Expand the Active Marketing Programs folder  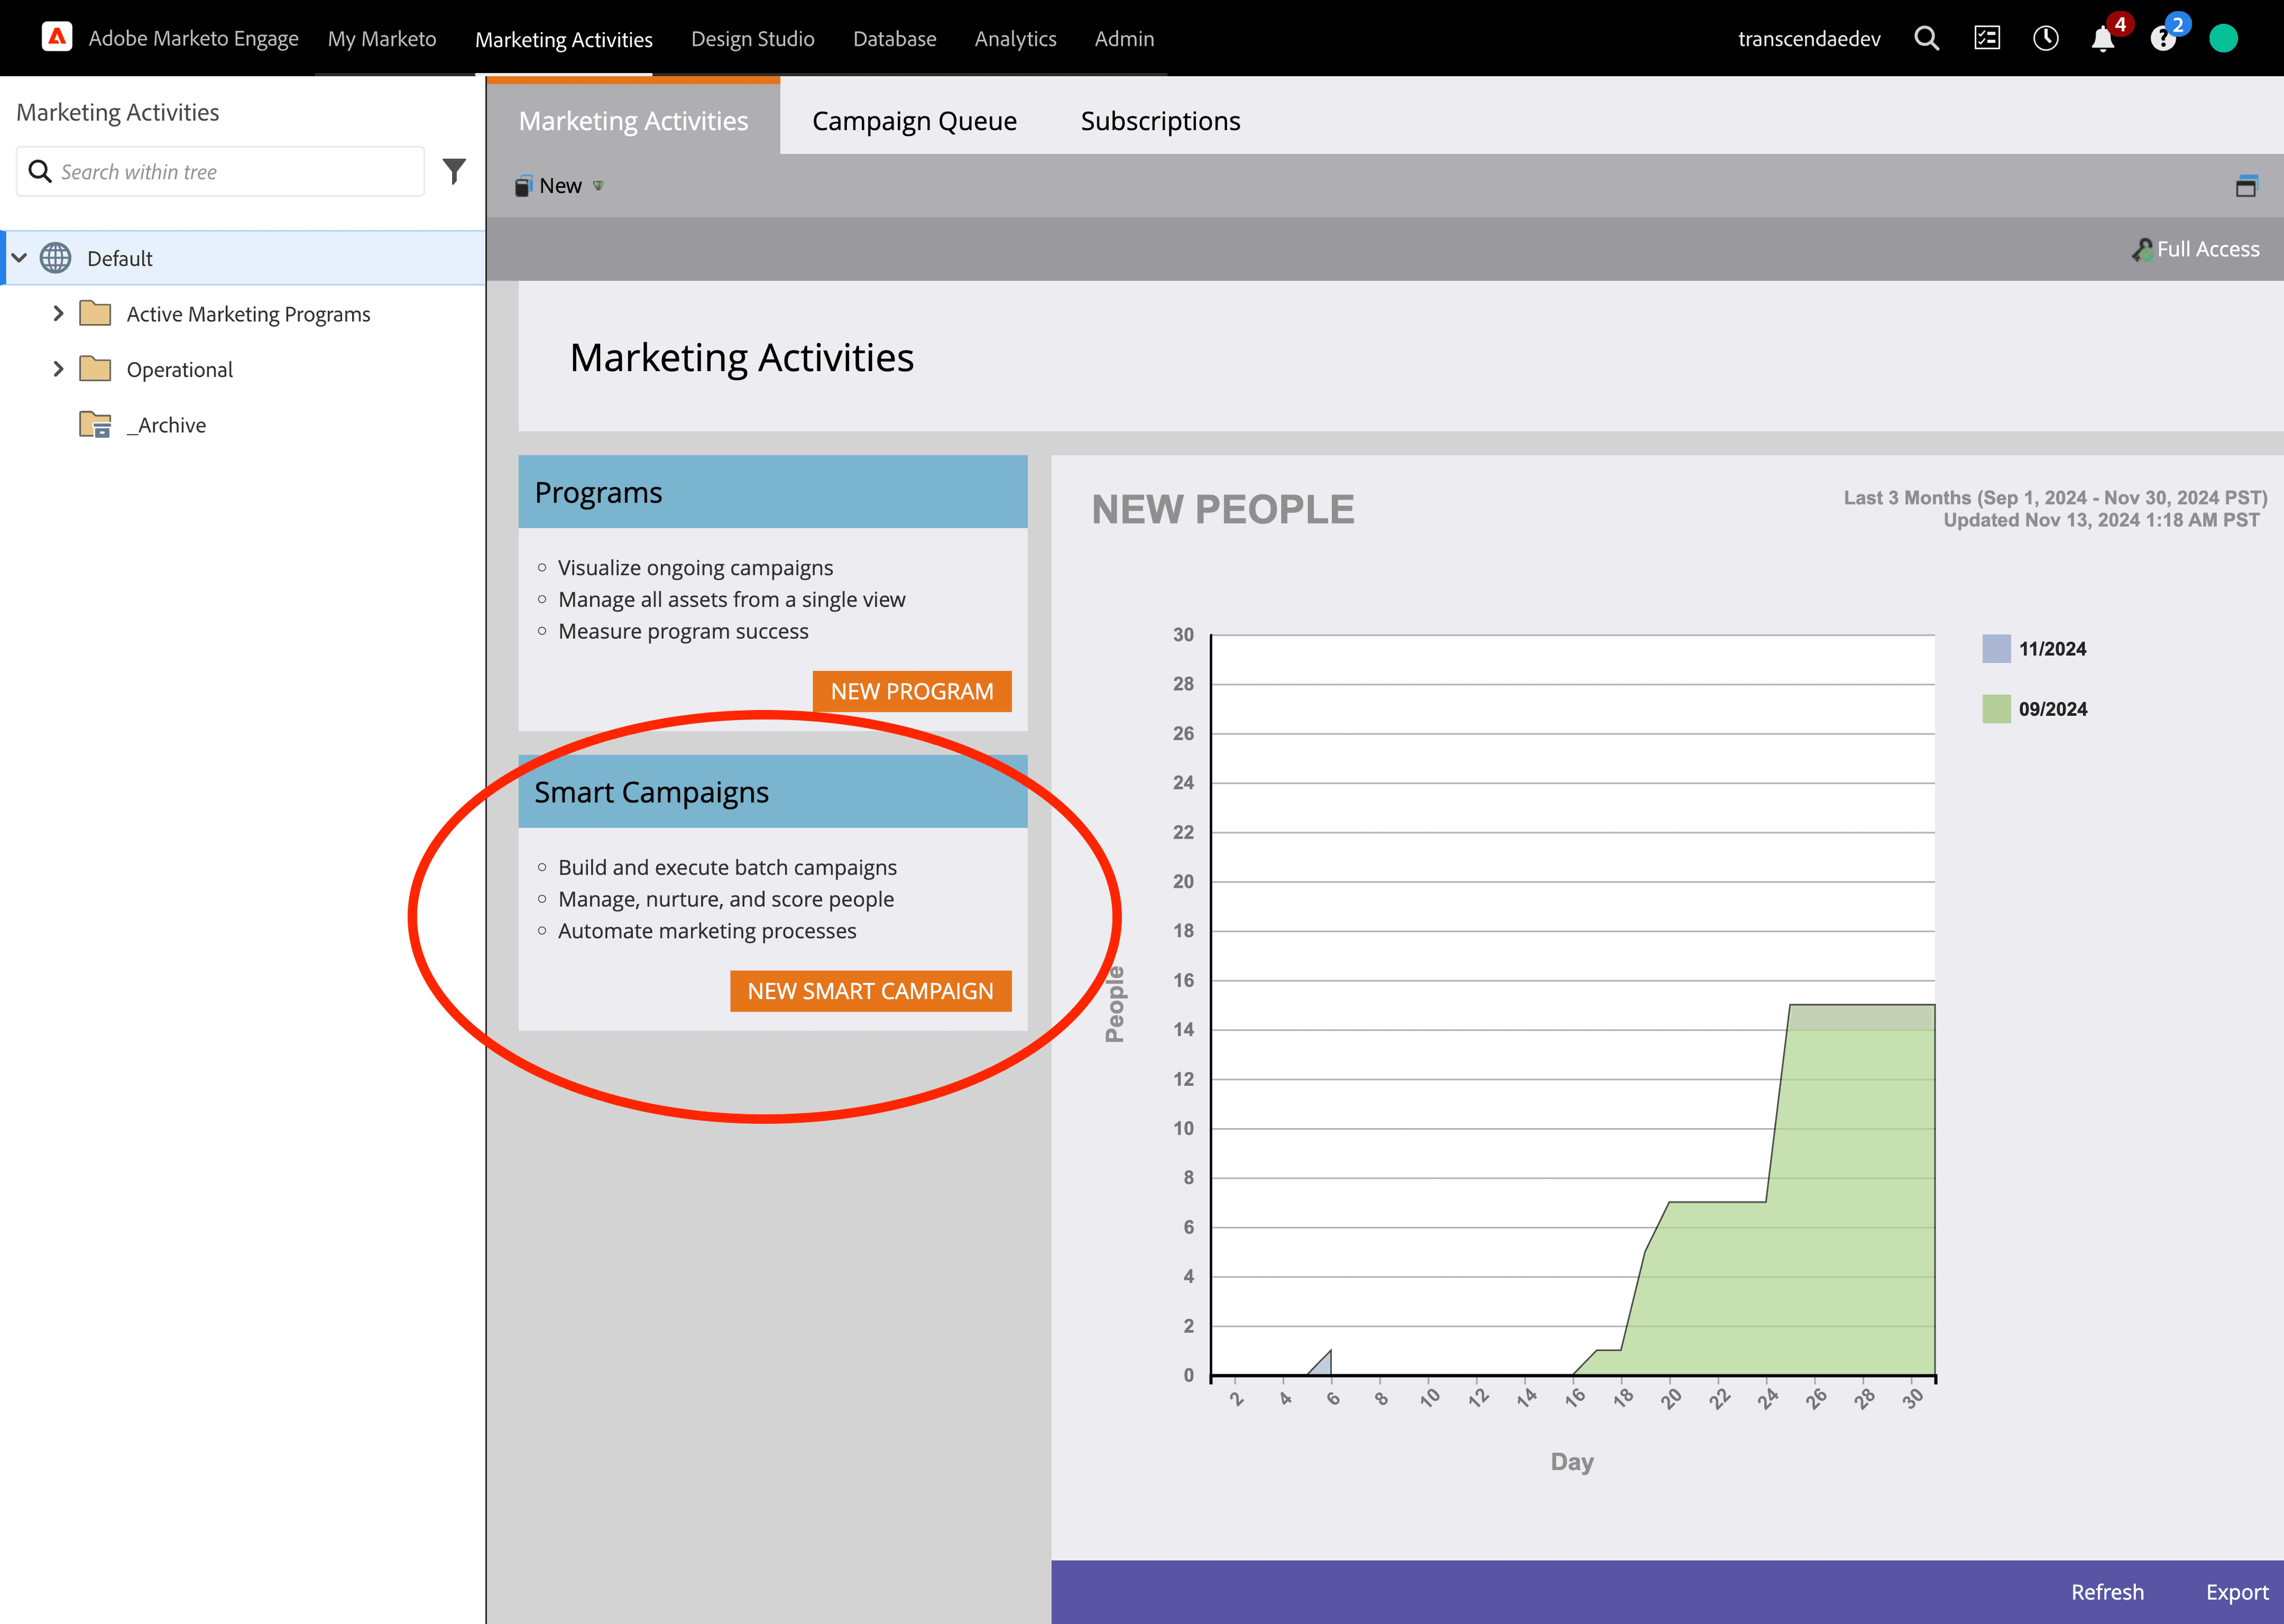pyautogui.click(x=58, y=314)
